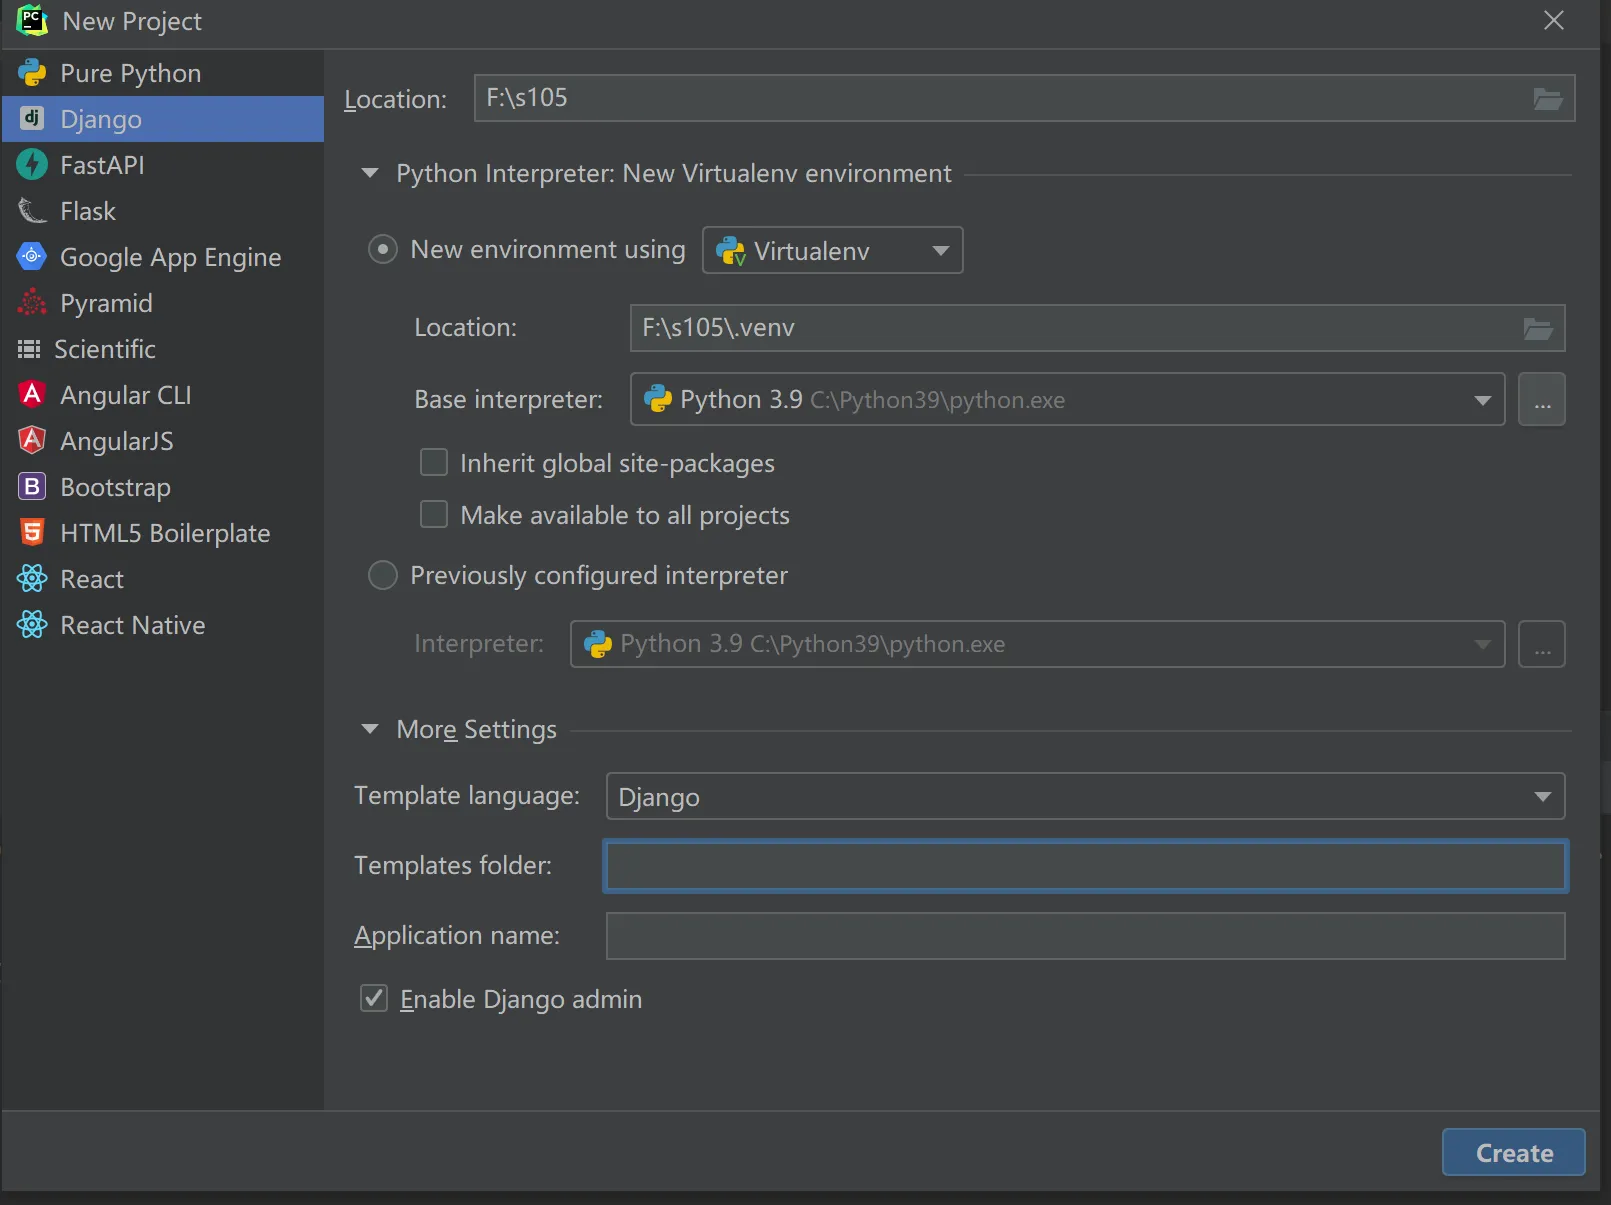Close the New Project dialog
The width and height of the screenshot is (1611, 1205).
[1554, 20]
